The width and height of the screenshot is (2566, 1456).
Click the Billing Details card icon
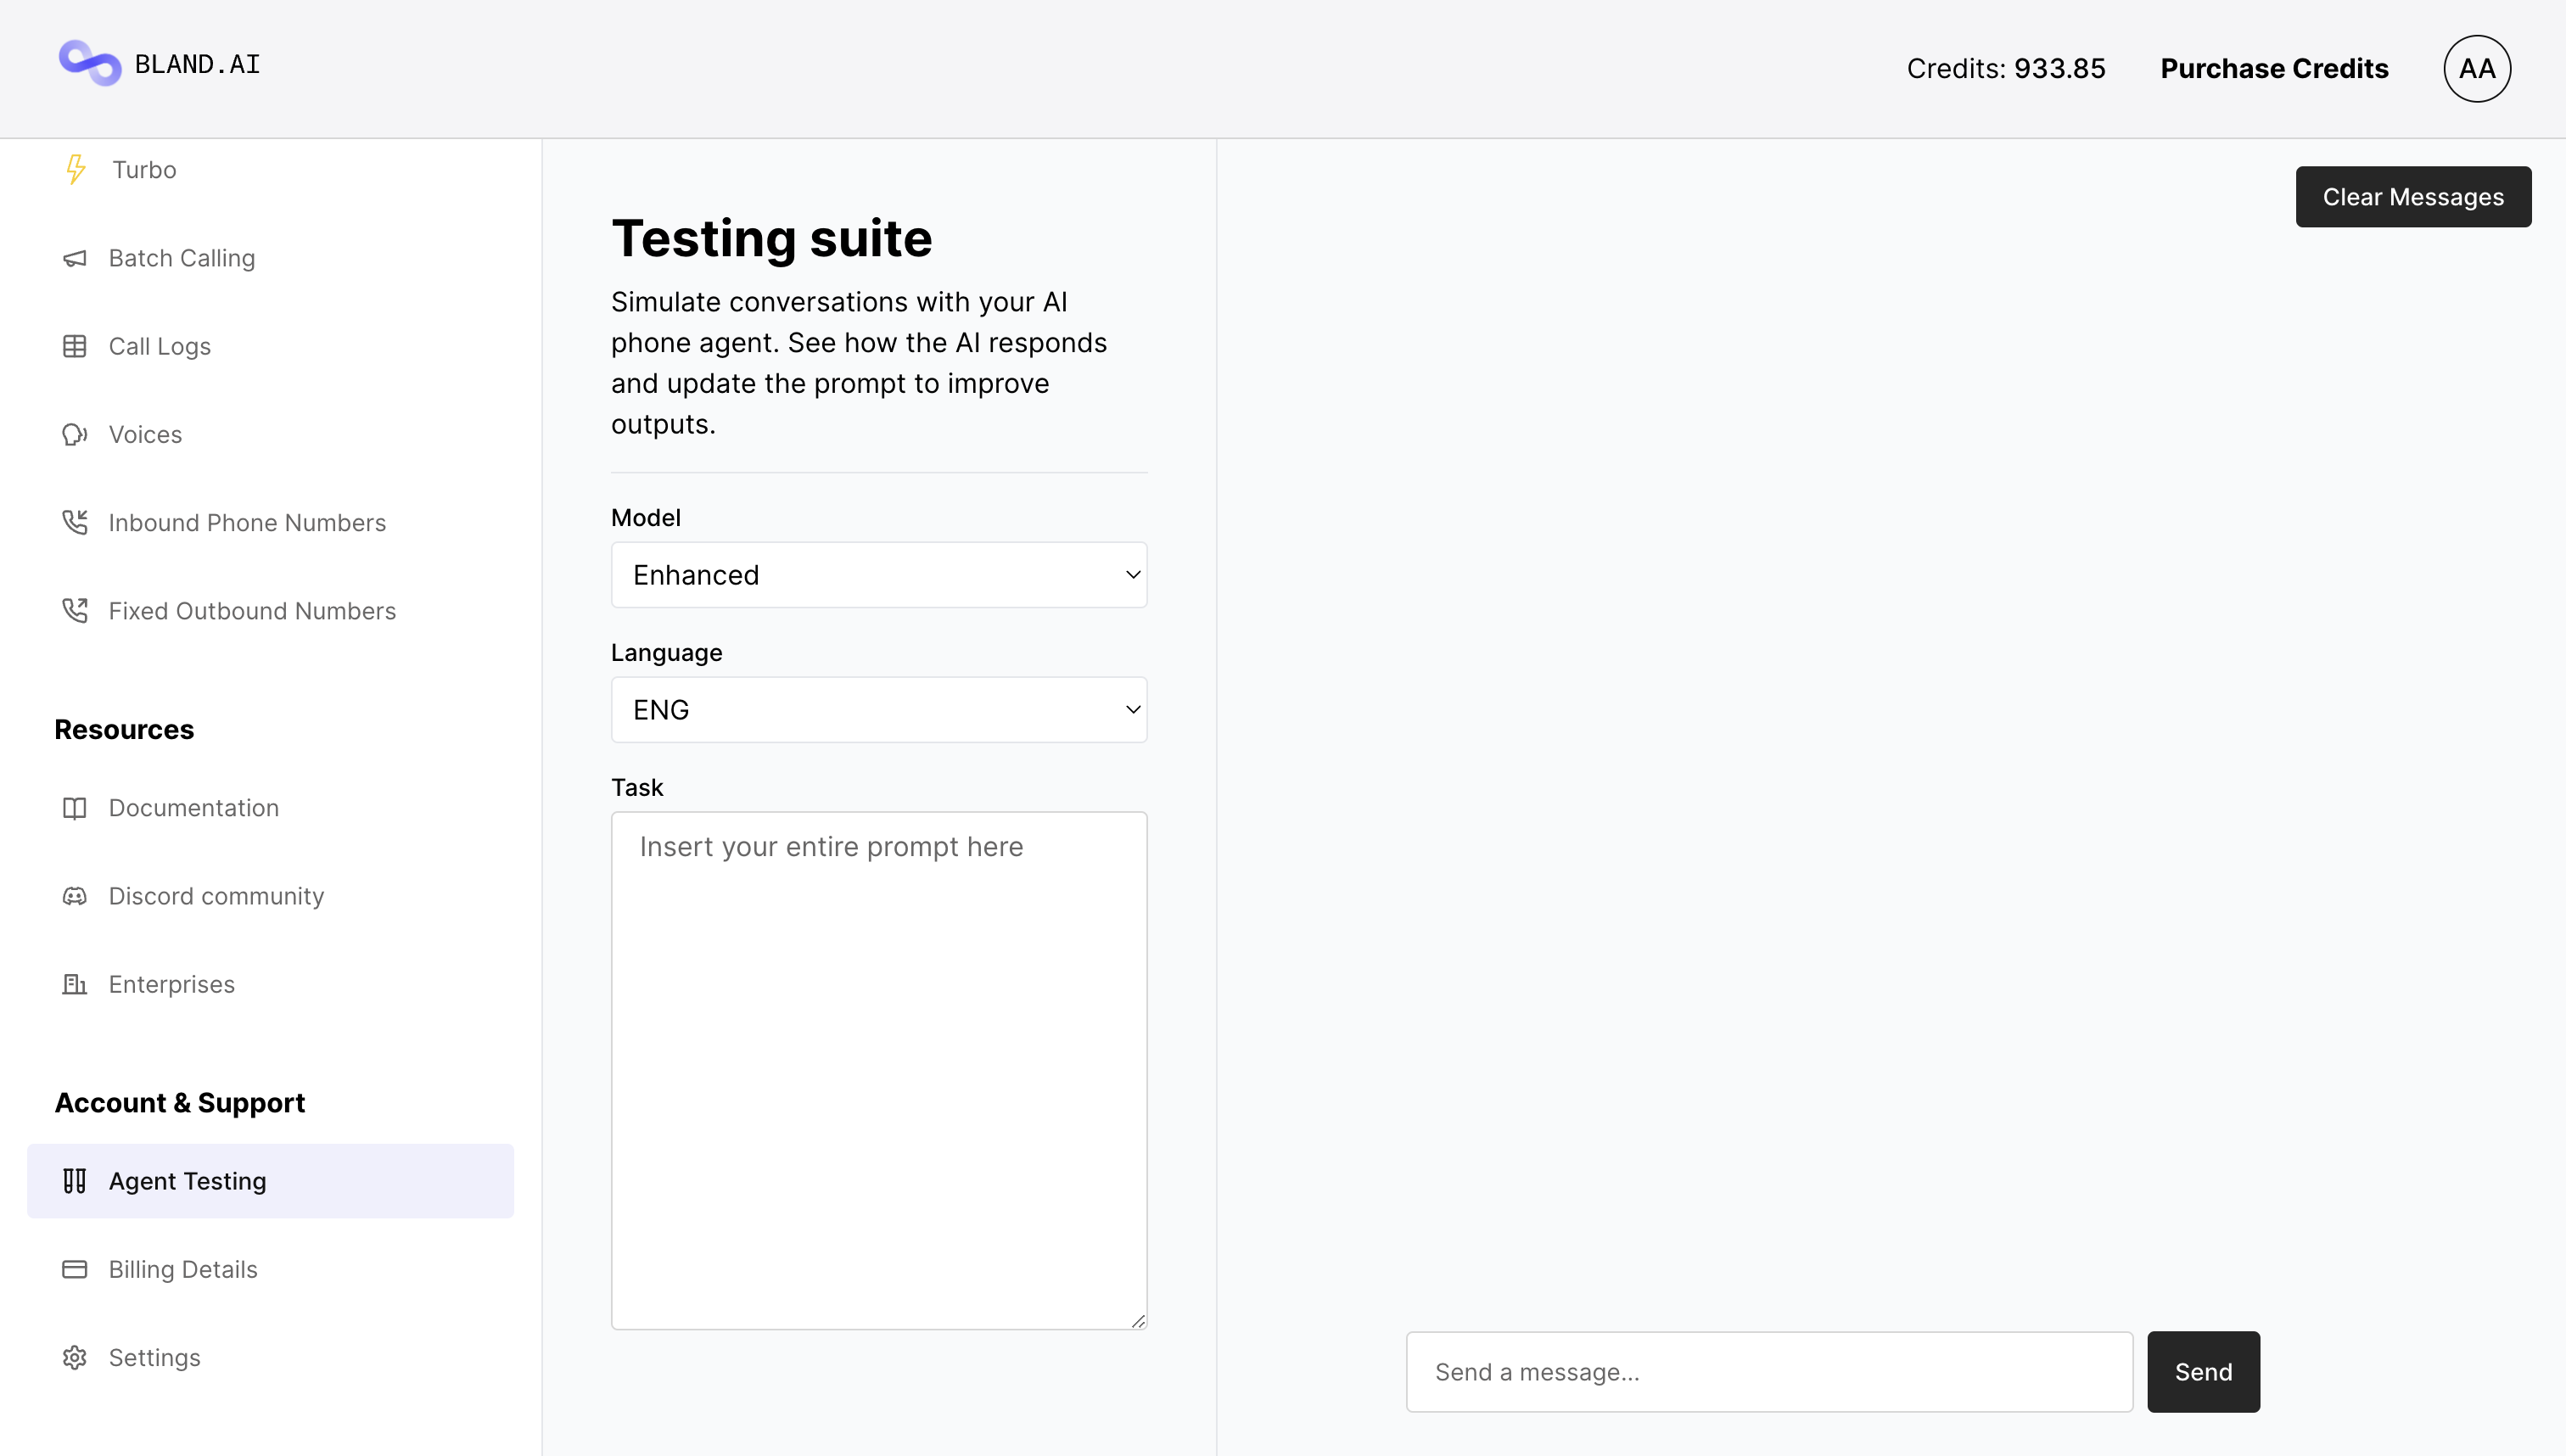tap(75, 1268)
